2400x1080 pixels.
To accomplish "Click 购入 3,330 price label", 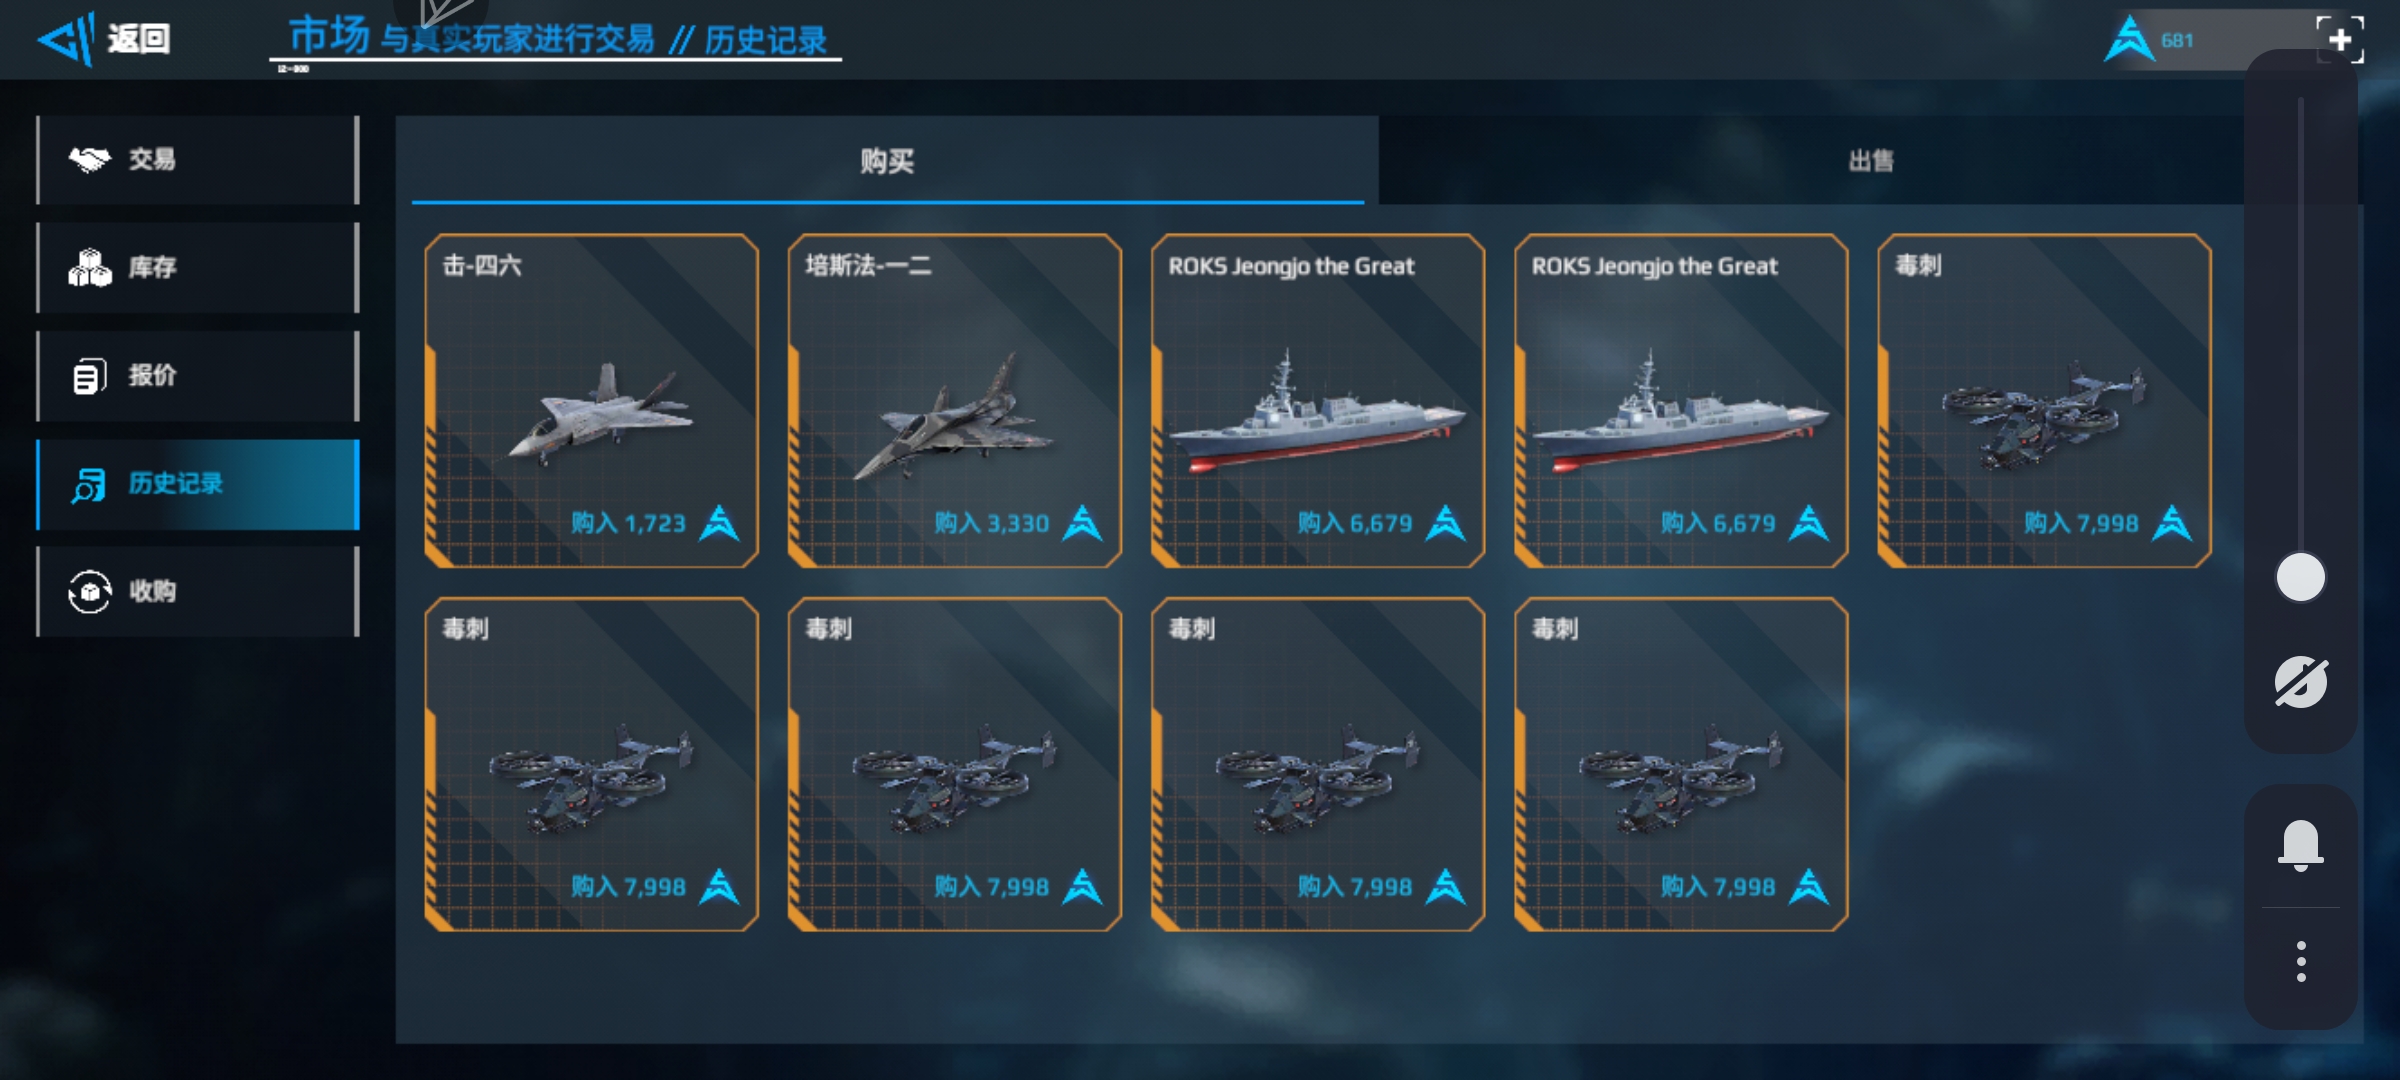I will (992, 523).
